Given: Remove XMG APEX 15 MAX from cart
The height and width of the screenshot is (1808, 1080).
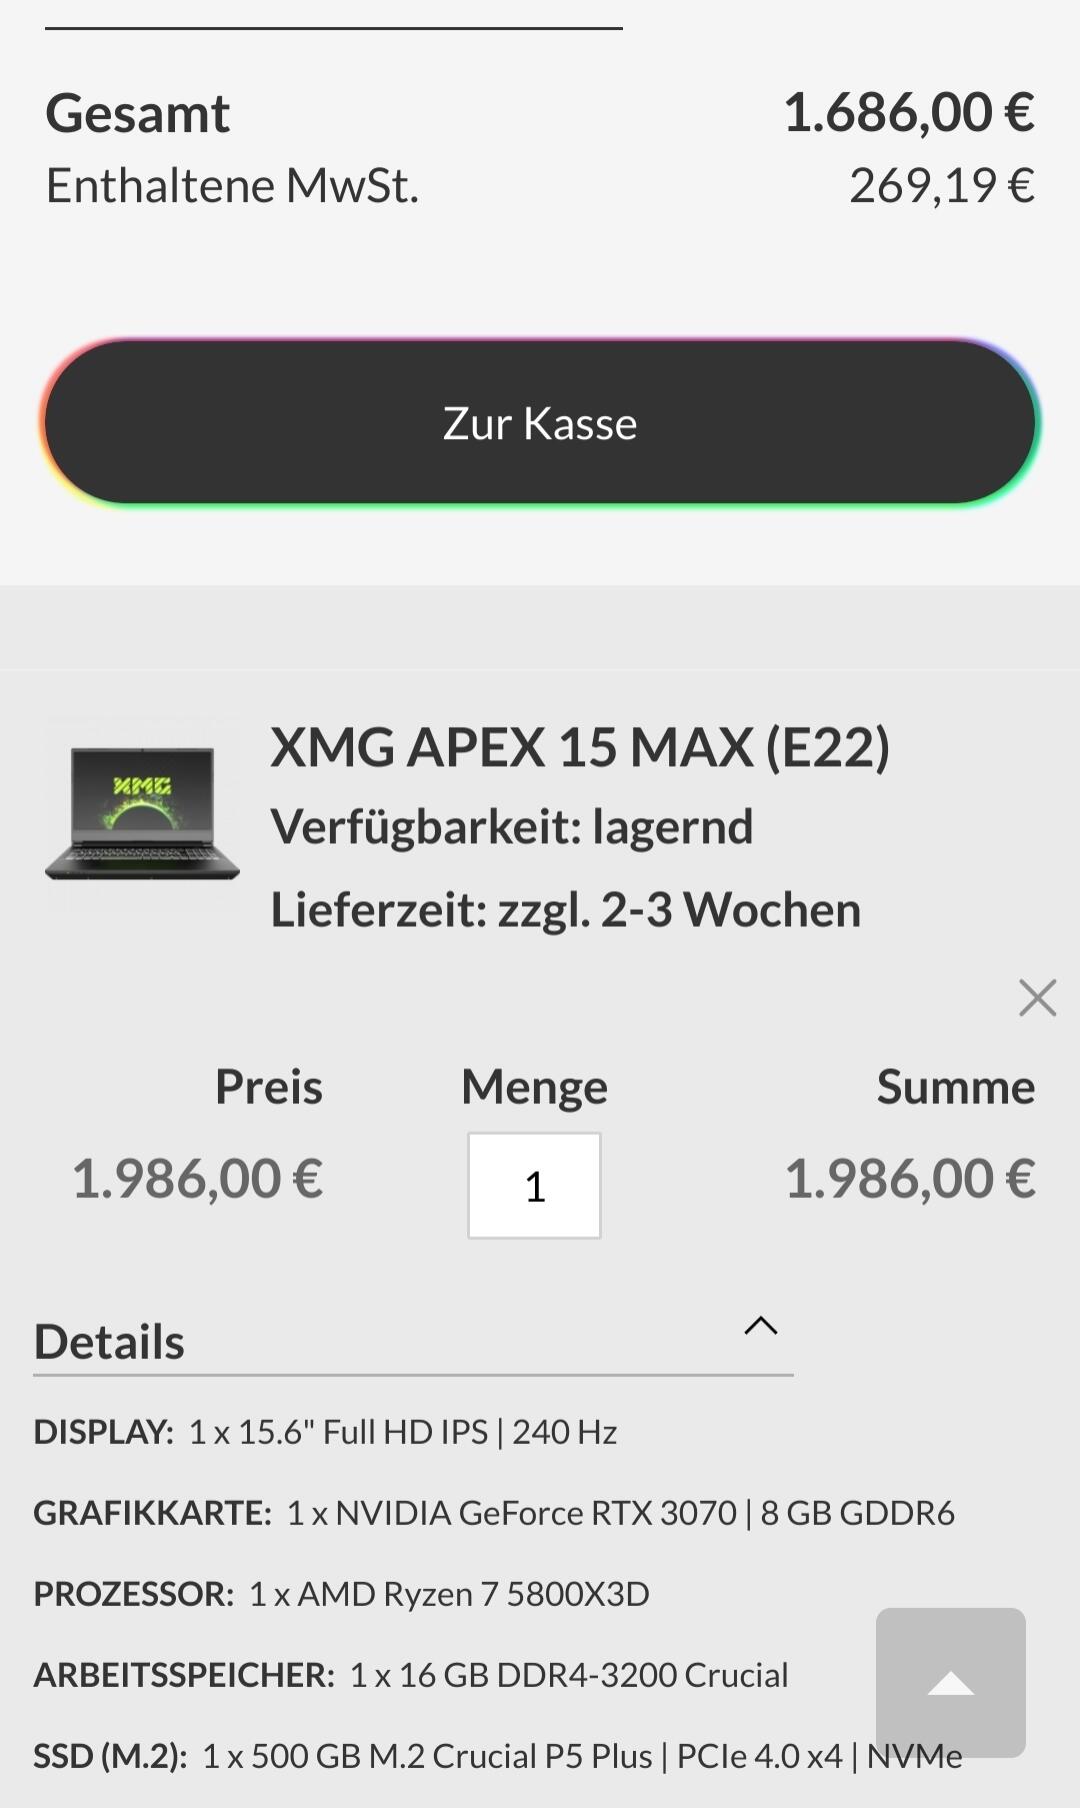Looking at the screenshot, I should [1037, 997].
